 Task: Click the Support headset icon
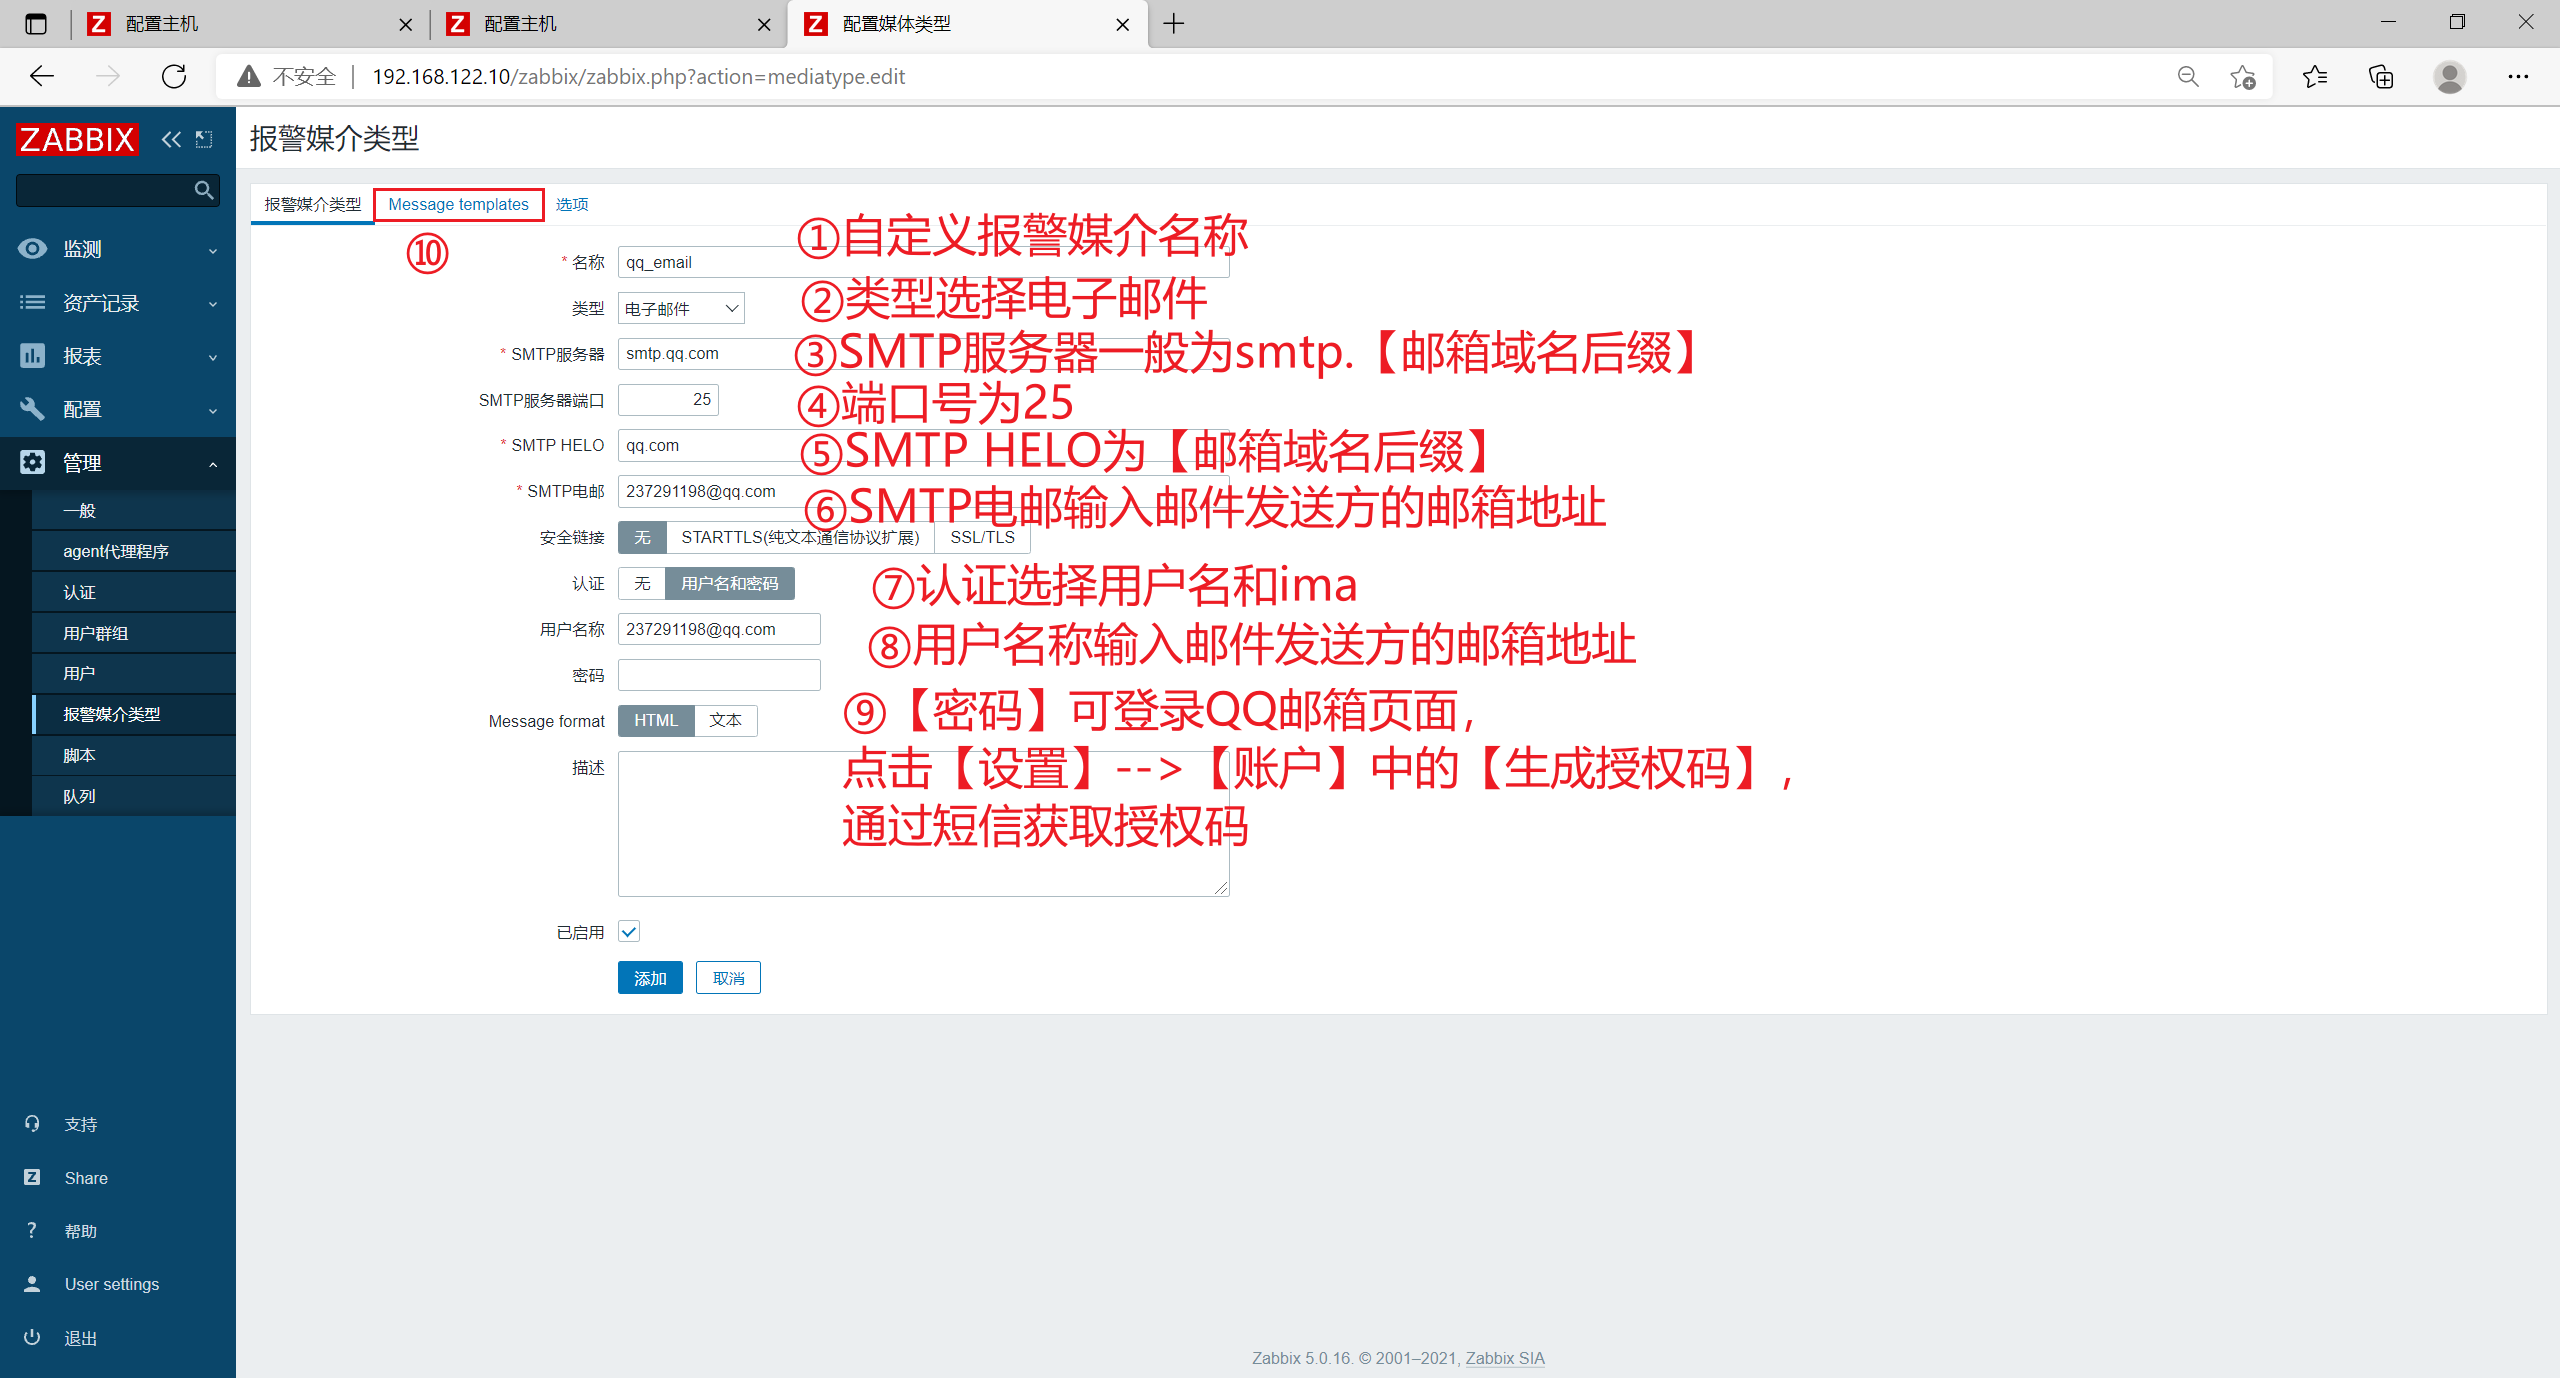(32, 1124)
